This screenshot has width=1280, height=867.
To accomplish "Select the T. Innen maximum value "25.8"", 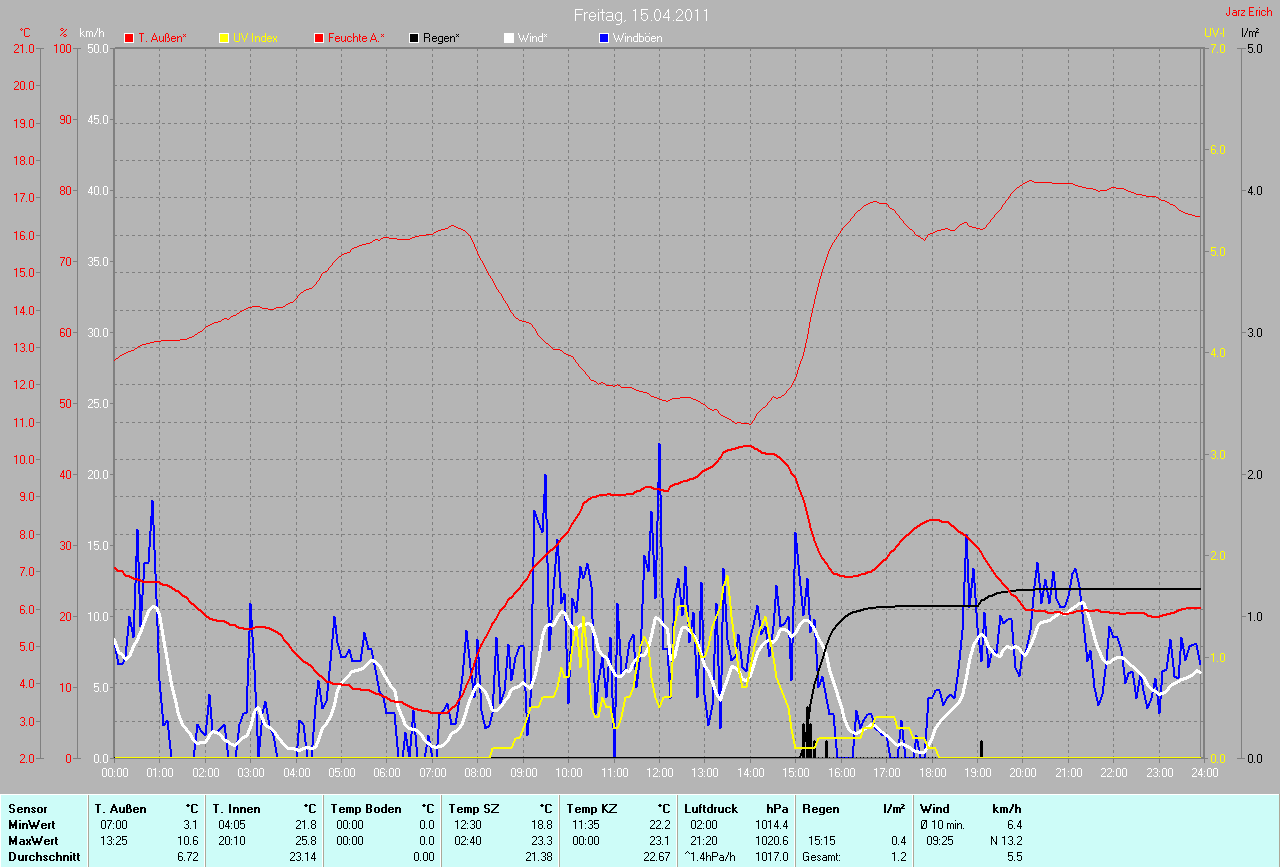I will (307, 840).
